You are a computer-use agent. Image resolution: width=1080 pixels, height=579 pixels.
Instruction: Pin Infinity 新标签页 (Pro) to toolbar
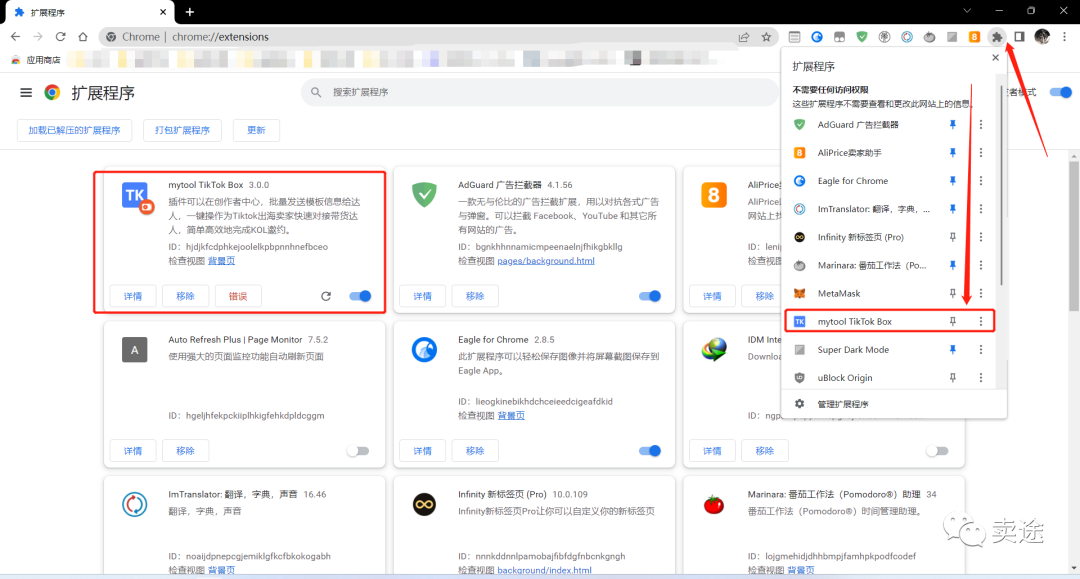[x=953, y=237]
